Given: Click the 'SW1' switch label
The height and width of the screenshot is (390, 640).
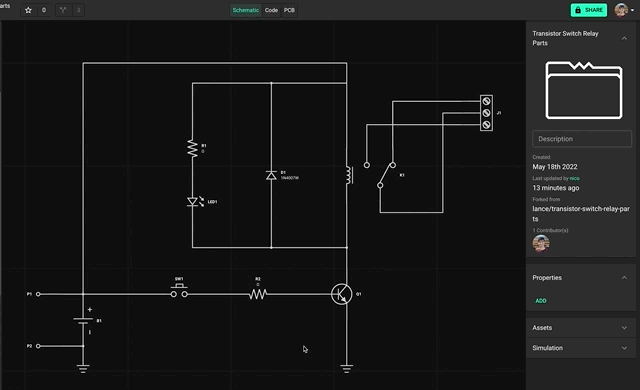Looking at the screenshot, I should click(179, 279).
